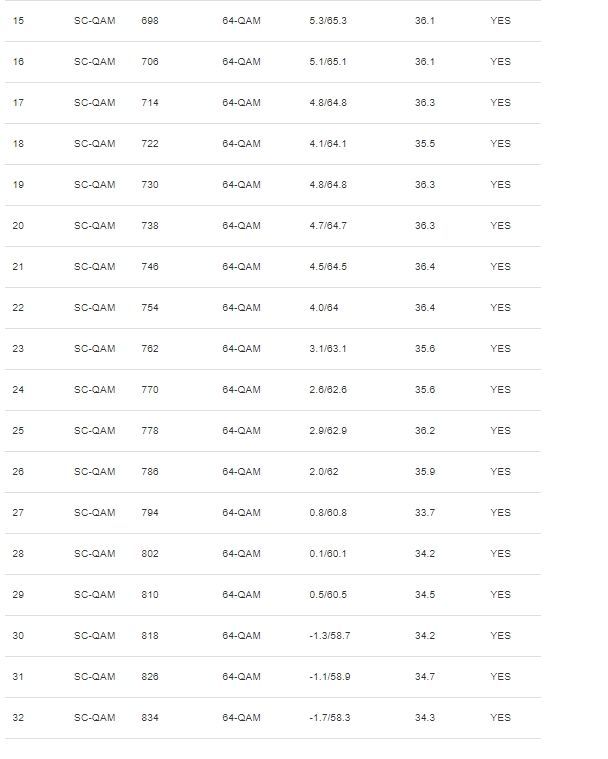Click the power value 0.1/60.1

pos(329,554)
